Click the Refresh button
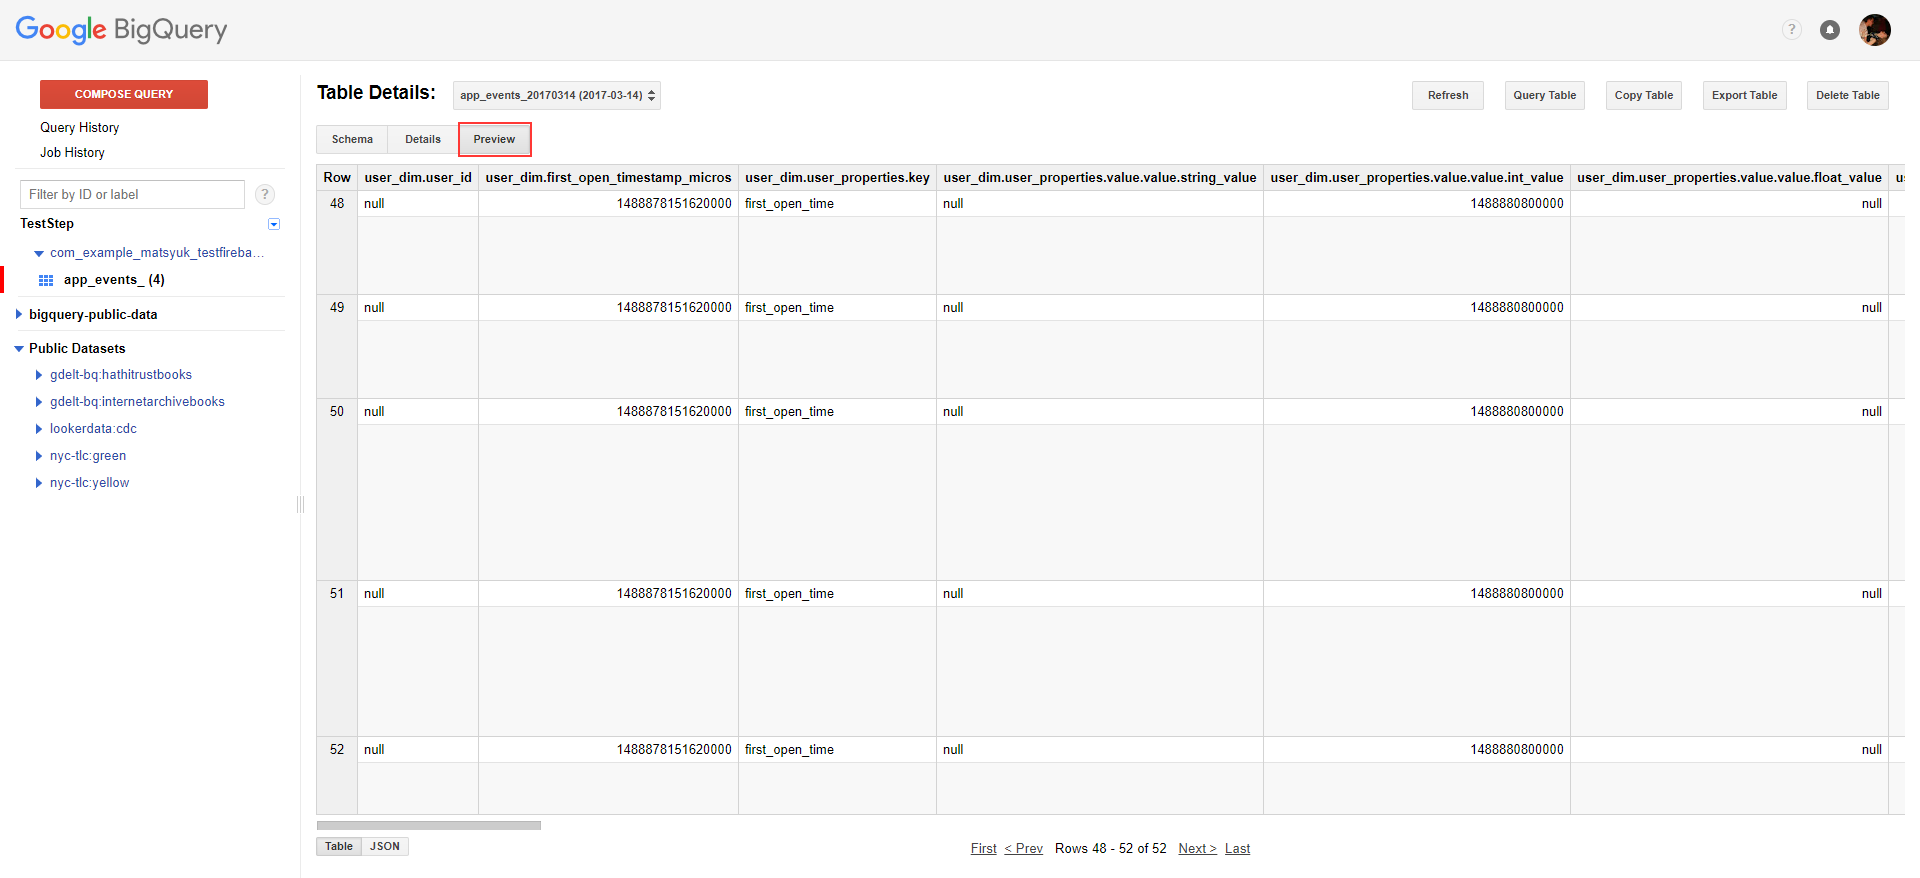 tap(1448, 95)
